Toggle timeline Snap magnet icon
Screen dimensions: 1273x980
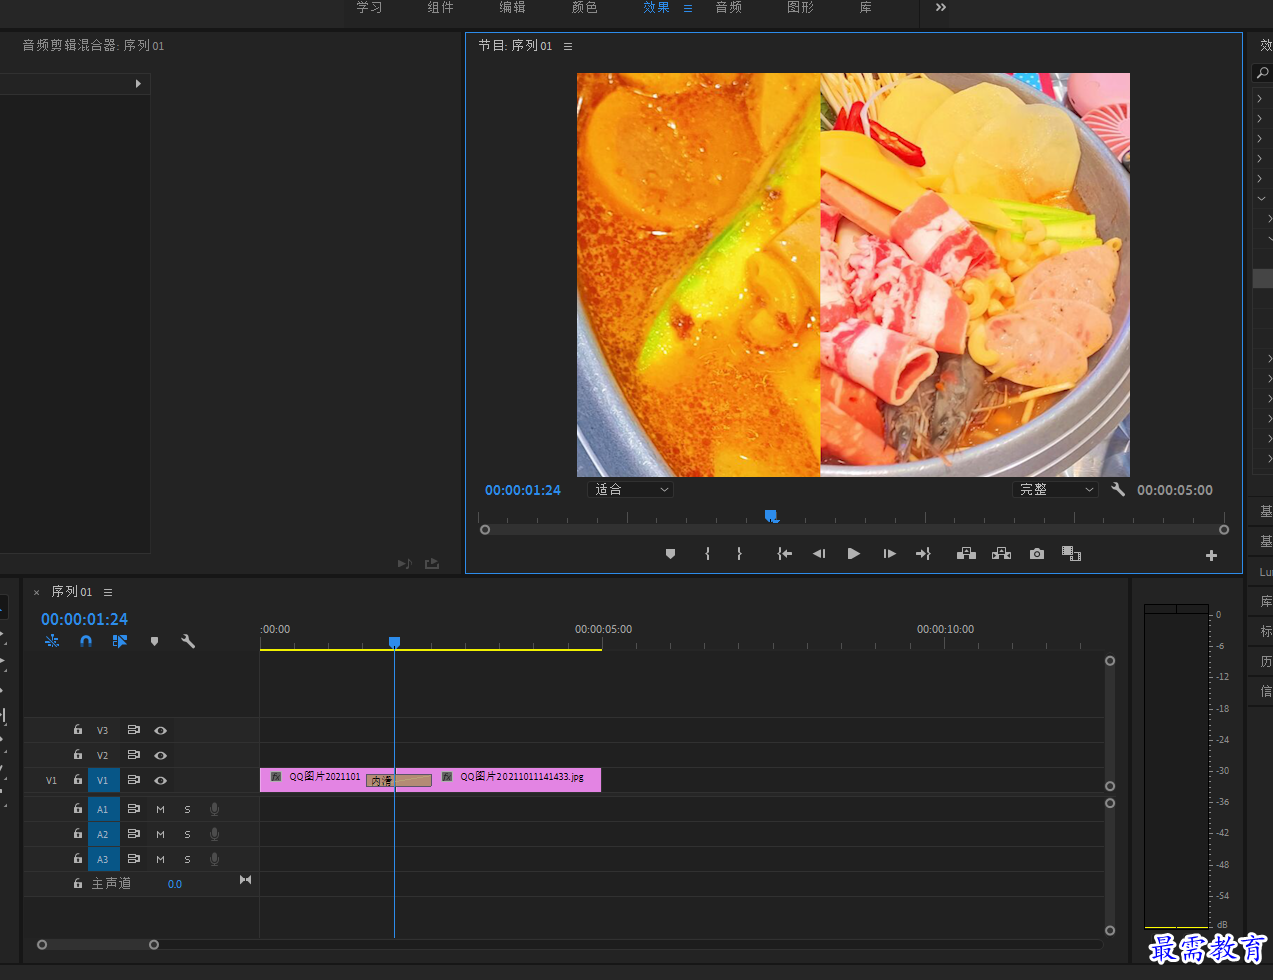pos(86,641)
